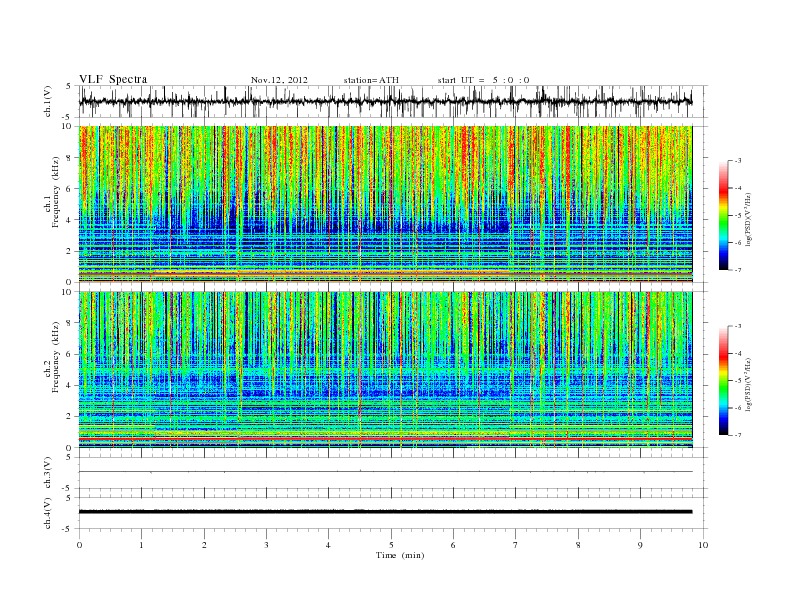
Task: Click the "Time (min)" axis label
Action: [x=400, y=555]
